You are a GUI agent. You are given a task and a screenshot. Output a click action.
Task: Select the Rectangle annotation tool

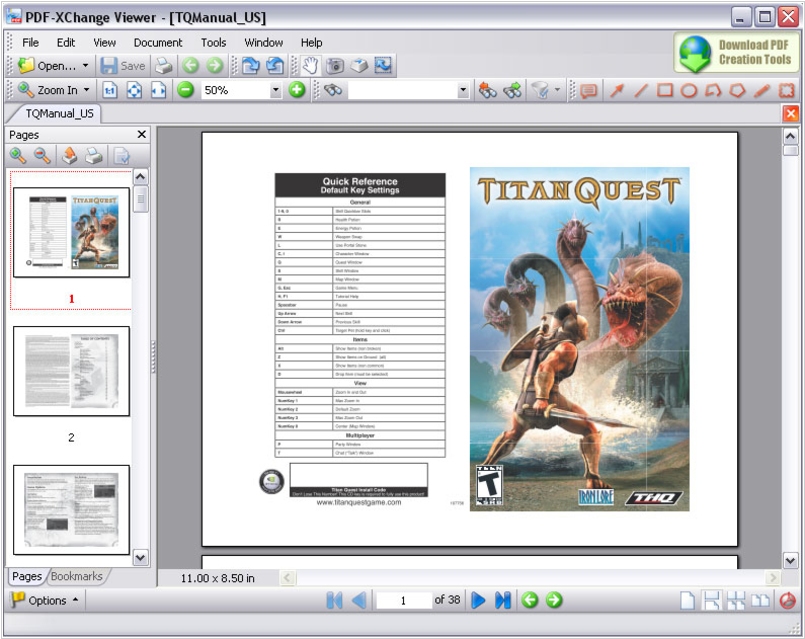click(x=665, y=90)
